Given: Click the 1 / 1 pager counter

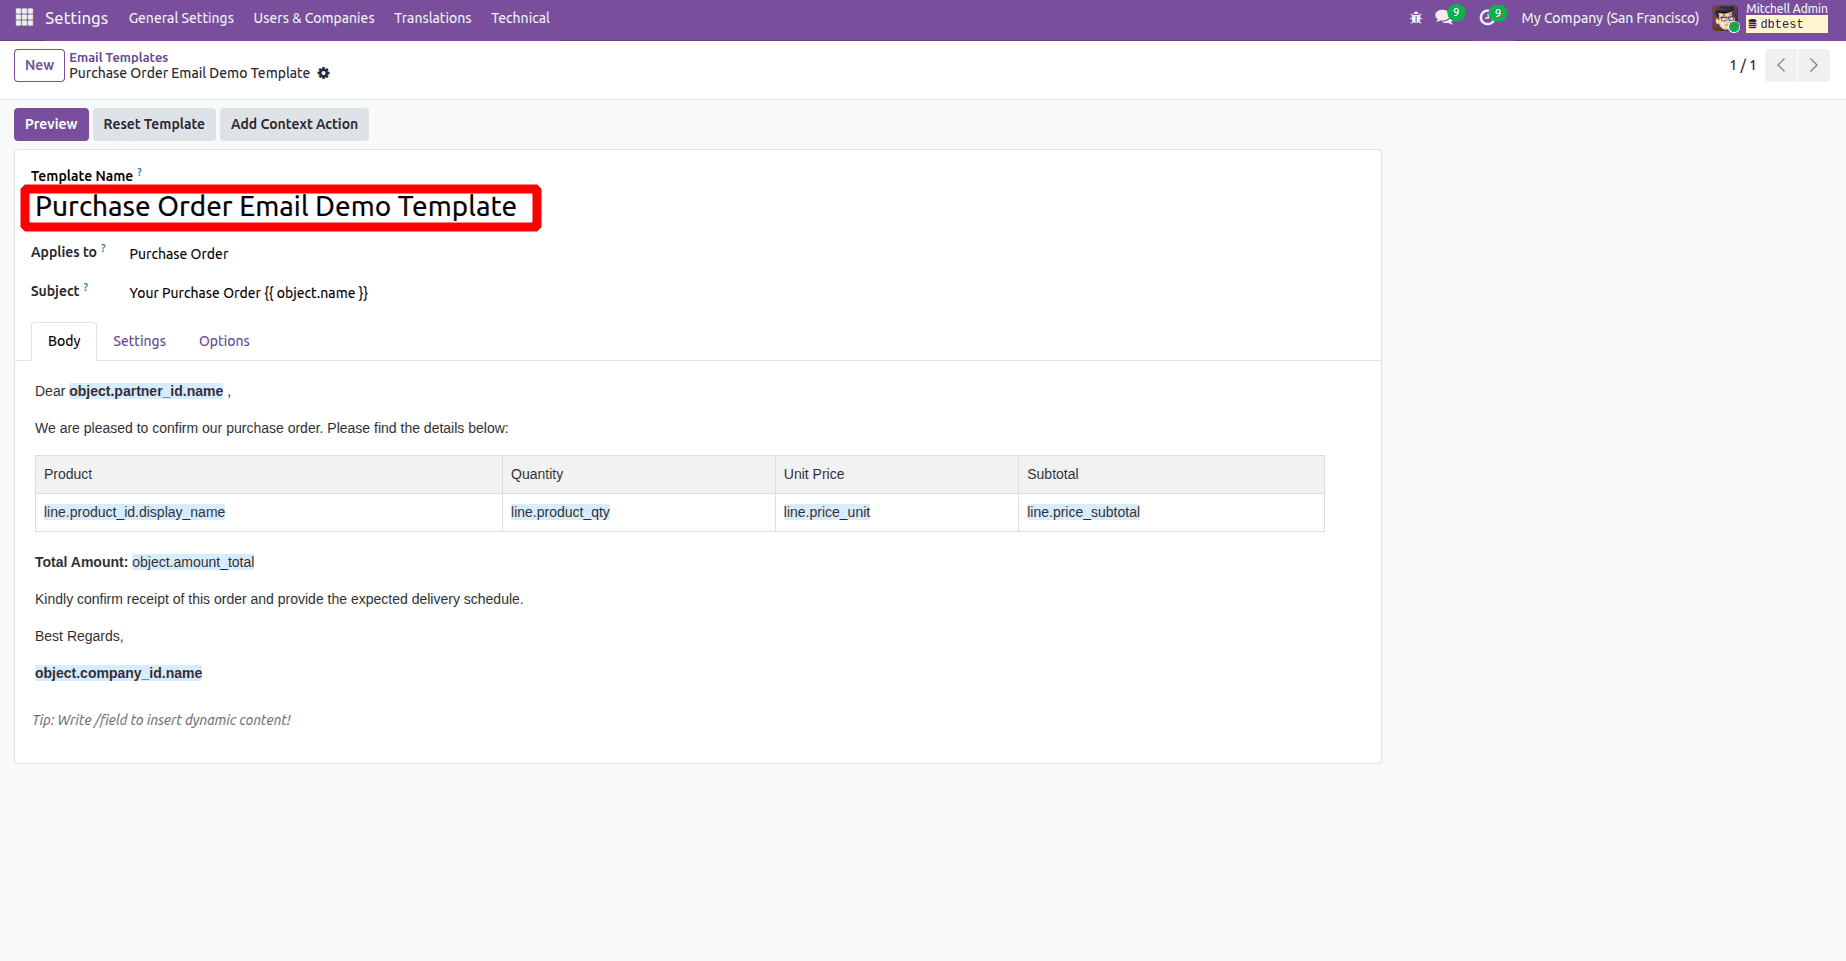Looking at the screenshot, I should (x=1743, y=65).
